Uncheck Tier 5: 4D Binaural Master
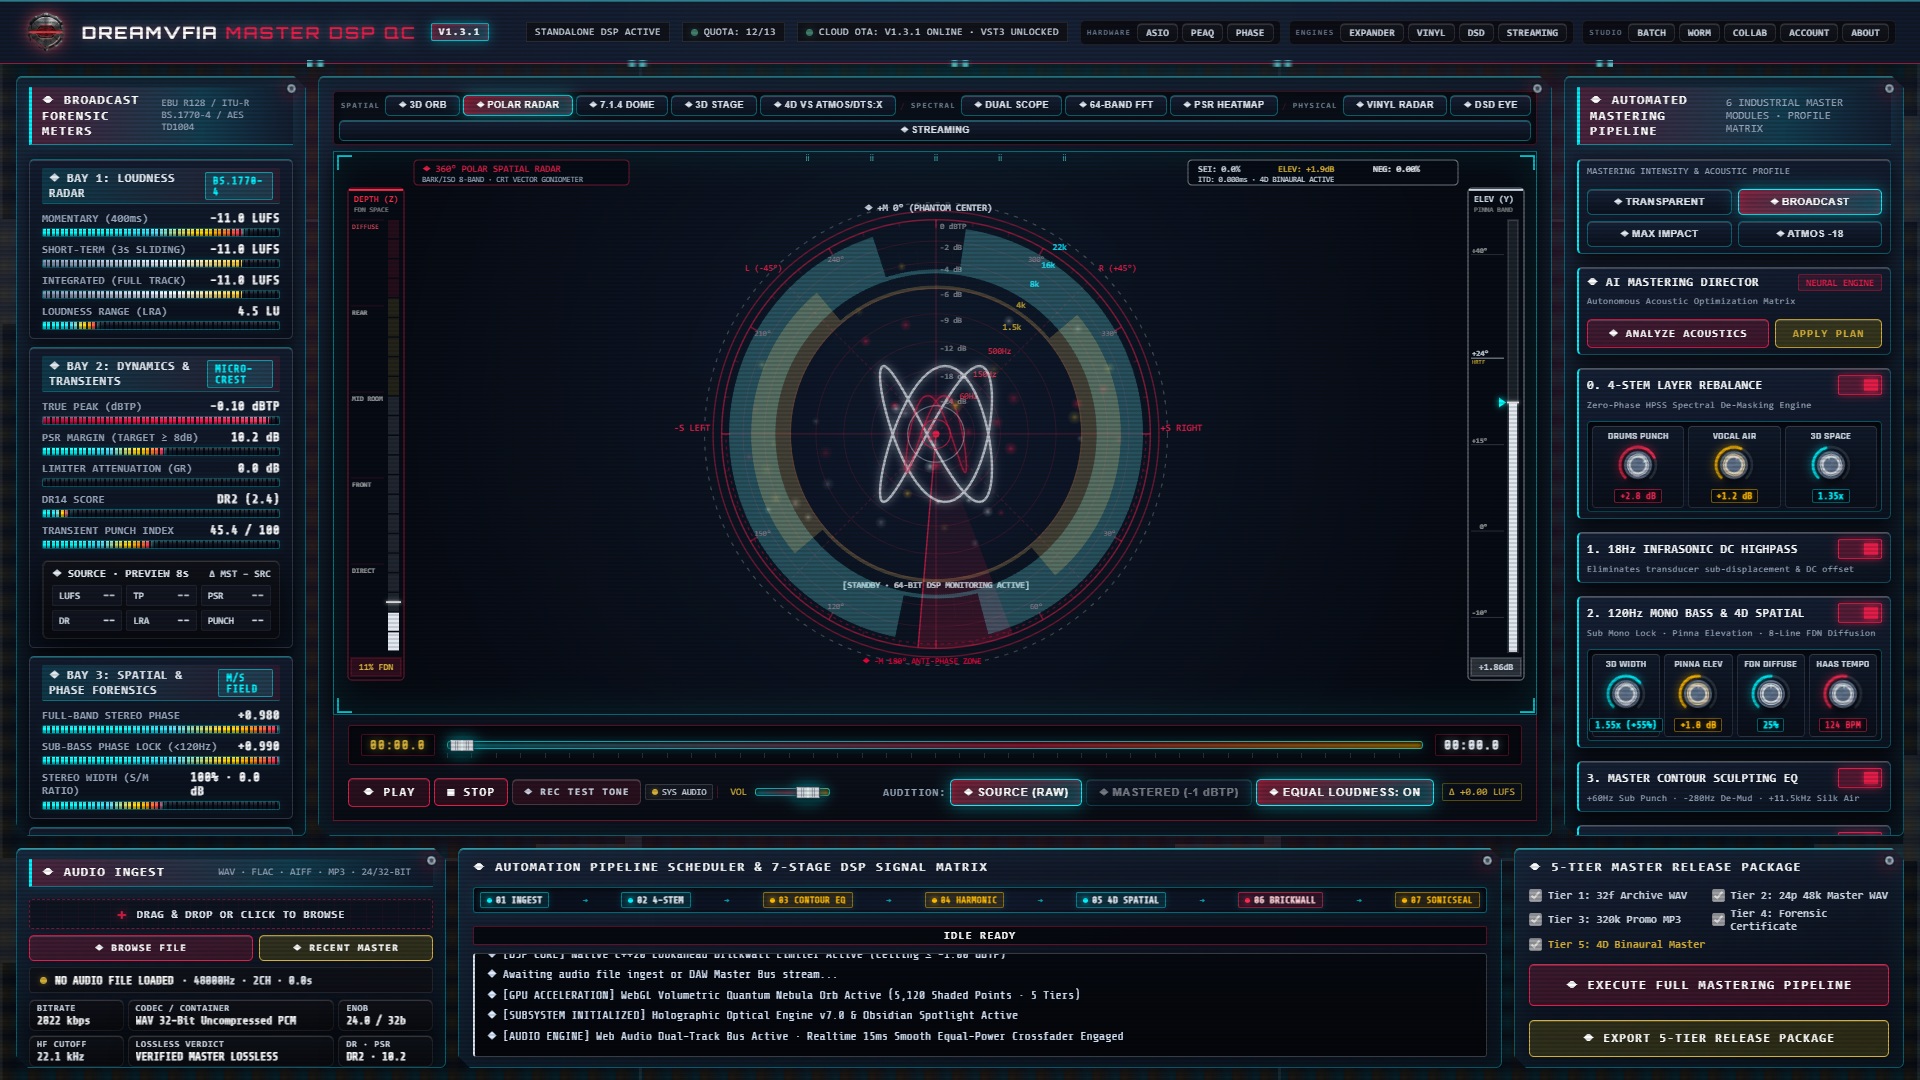This screenshot has height=1080, width=1920. click(1535, 945)
